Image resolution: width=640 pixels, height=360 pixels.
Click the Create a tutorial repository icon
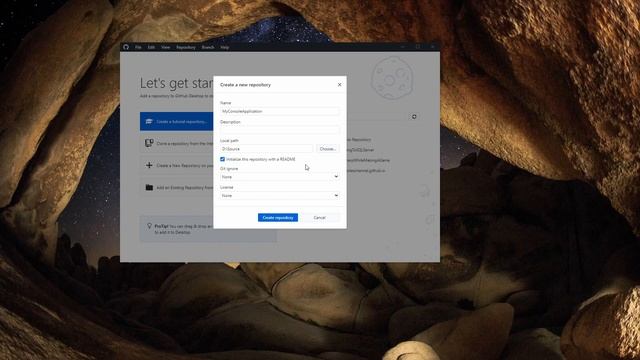coord(149,121)
